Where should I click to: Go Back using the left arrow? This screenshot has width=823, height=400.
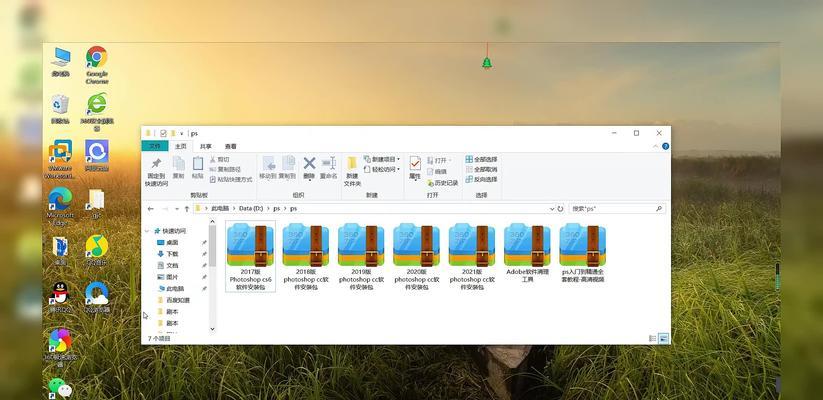coord(151,208)
